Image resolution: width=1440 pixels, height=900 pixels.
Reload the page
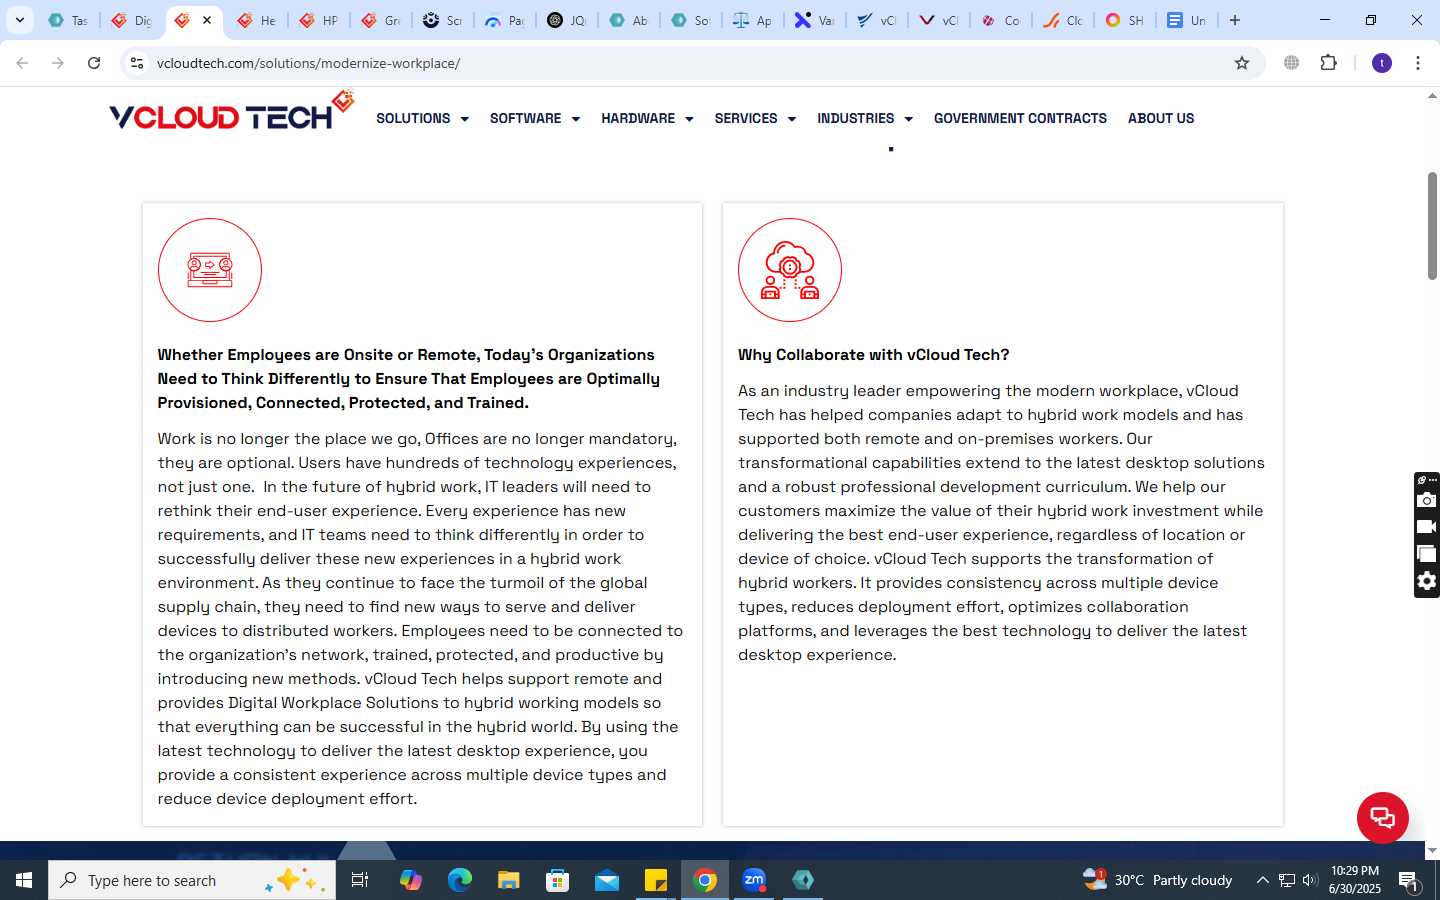94,63
